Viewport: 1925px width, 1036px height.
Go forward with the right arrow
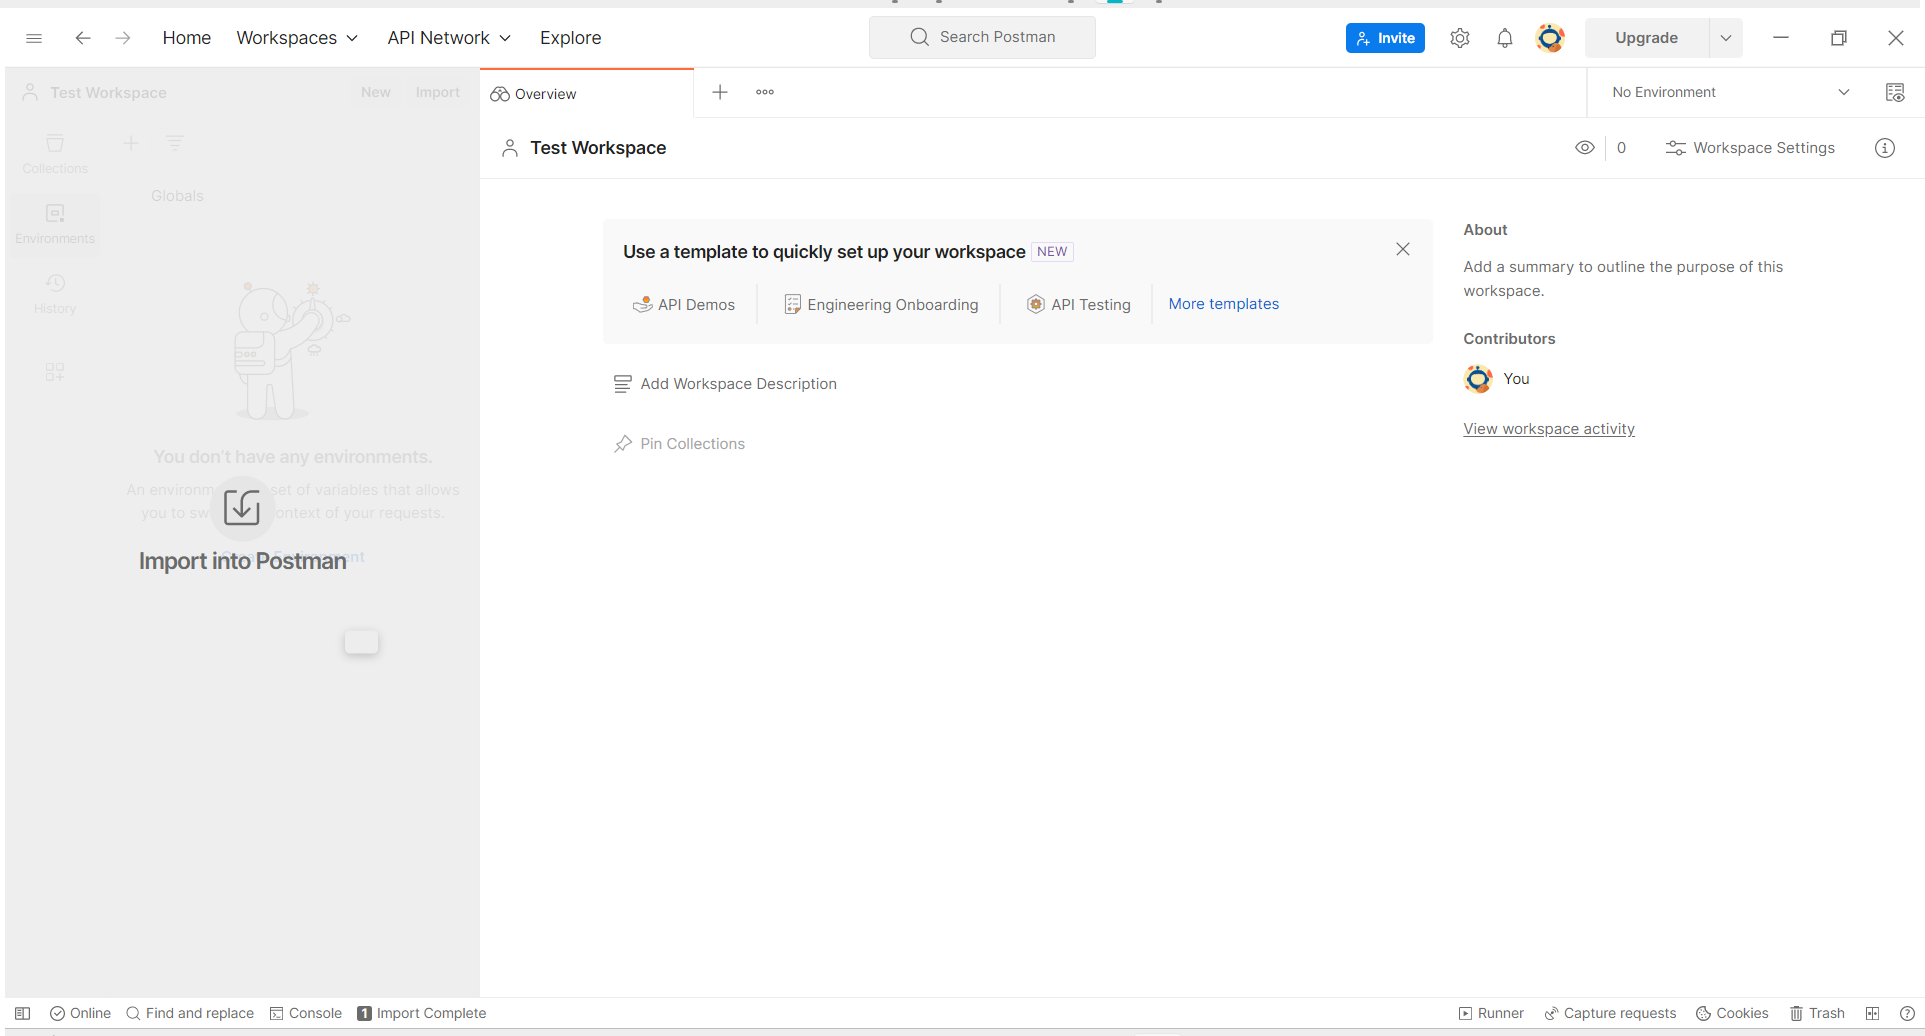(123, 38)
